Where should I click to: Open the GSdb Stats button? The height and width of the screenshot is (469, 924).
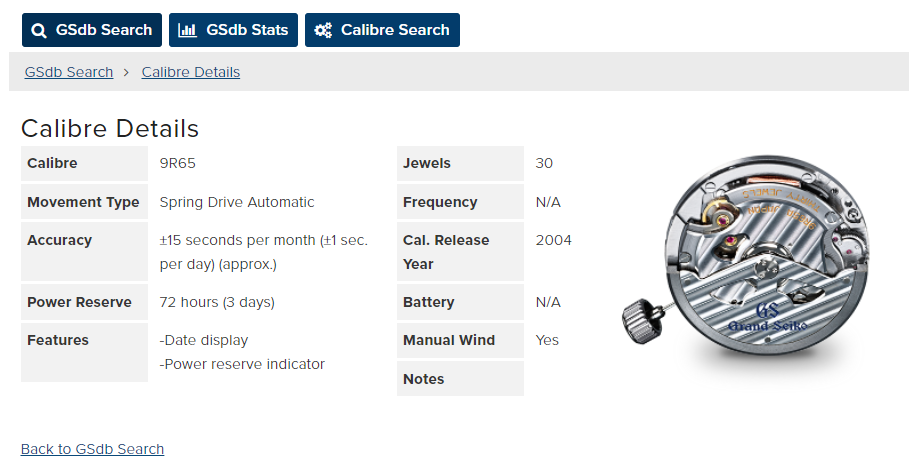tap(233, 30)
